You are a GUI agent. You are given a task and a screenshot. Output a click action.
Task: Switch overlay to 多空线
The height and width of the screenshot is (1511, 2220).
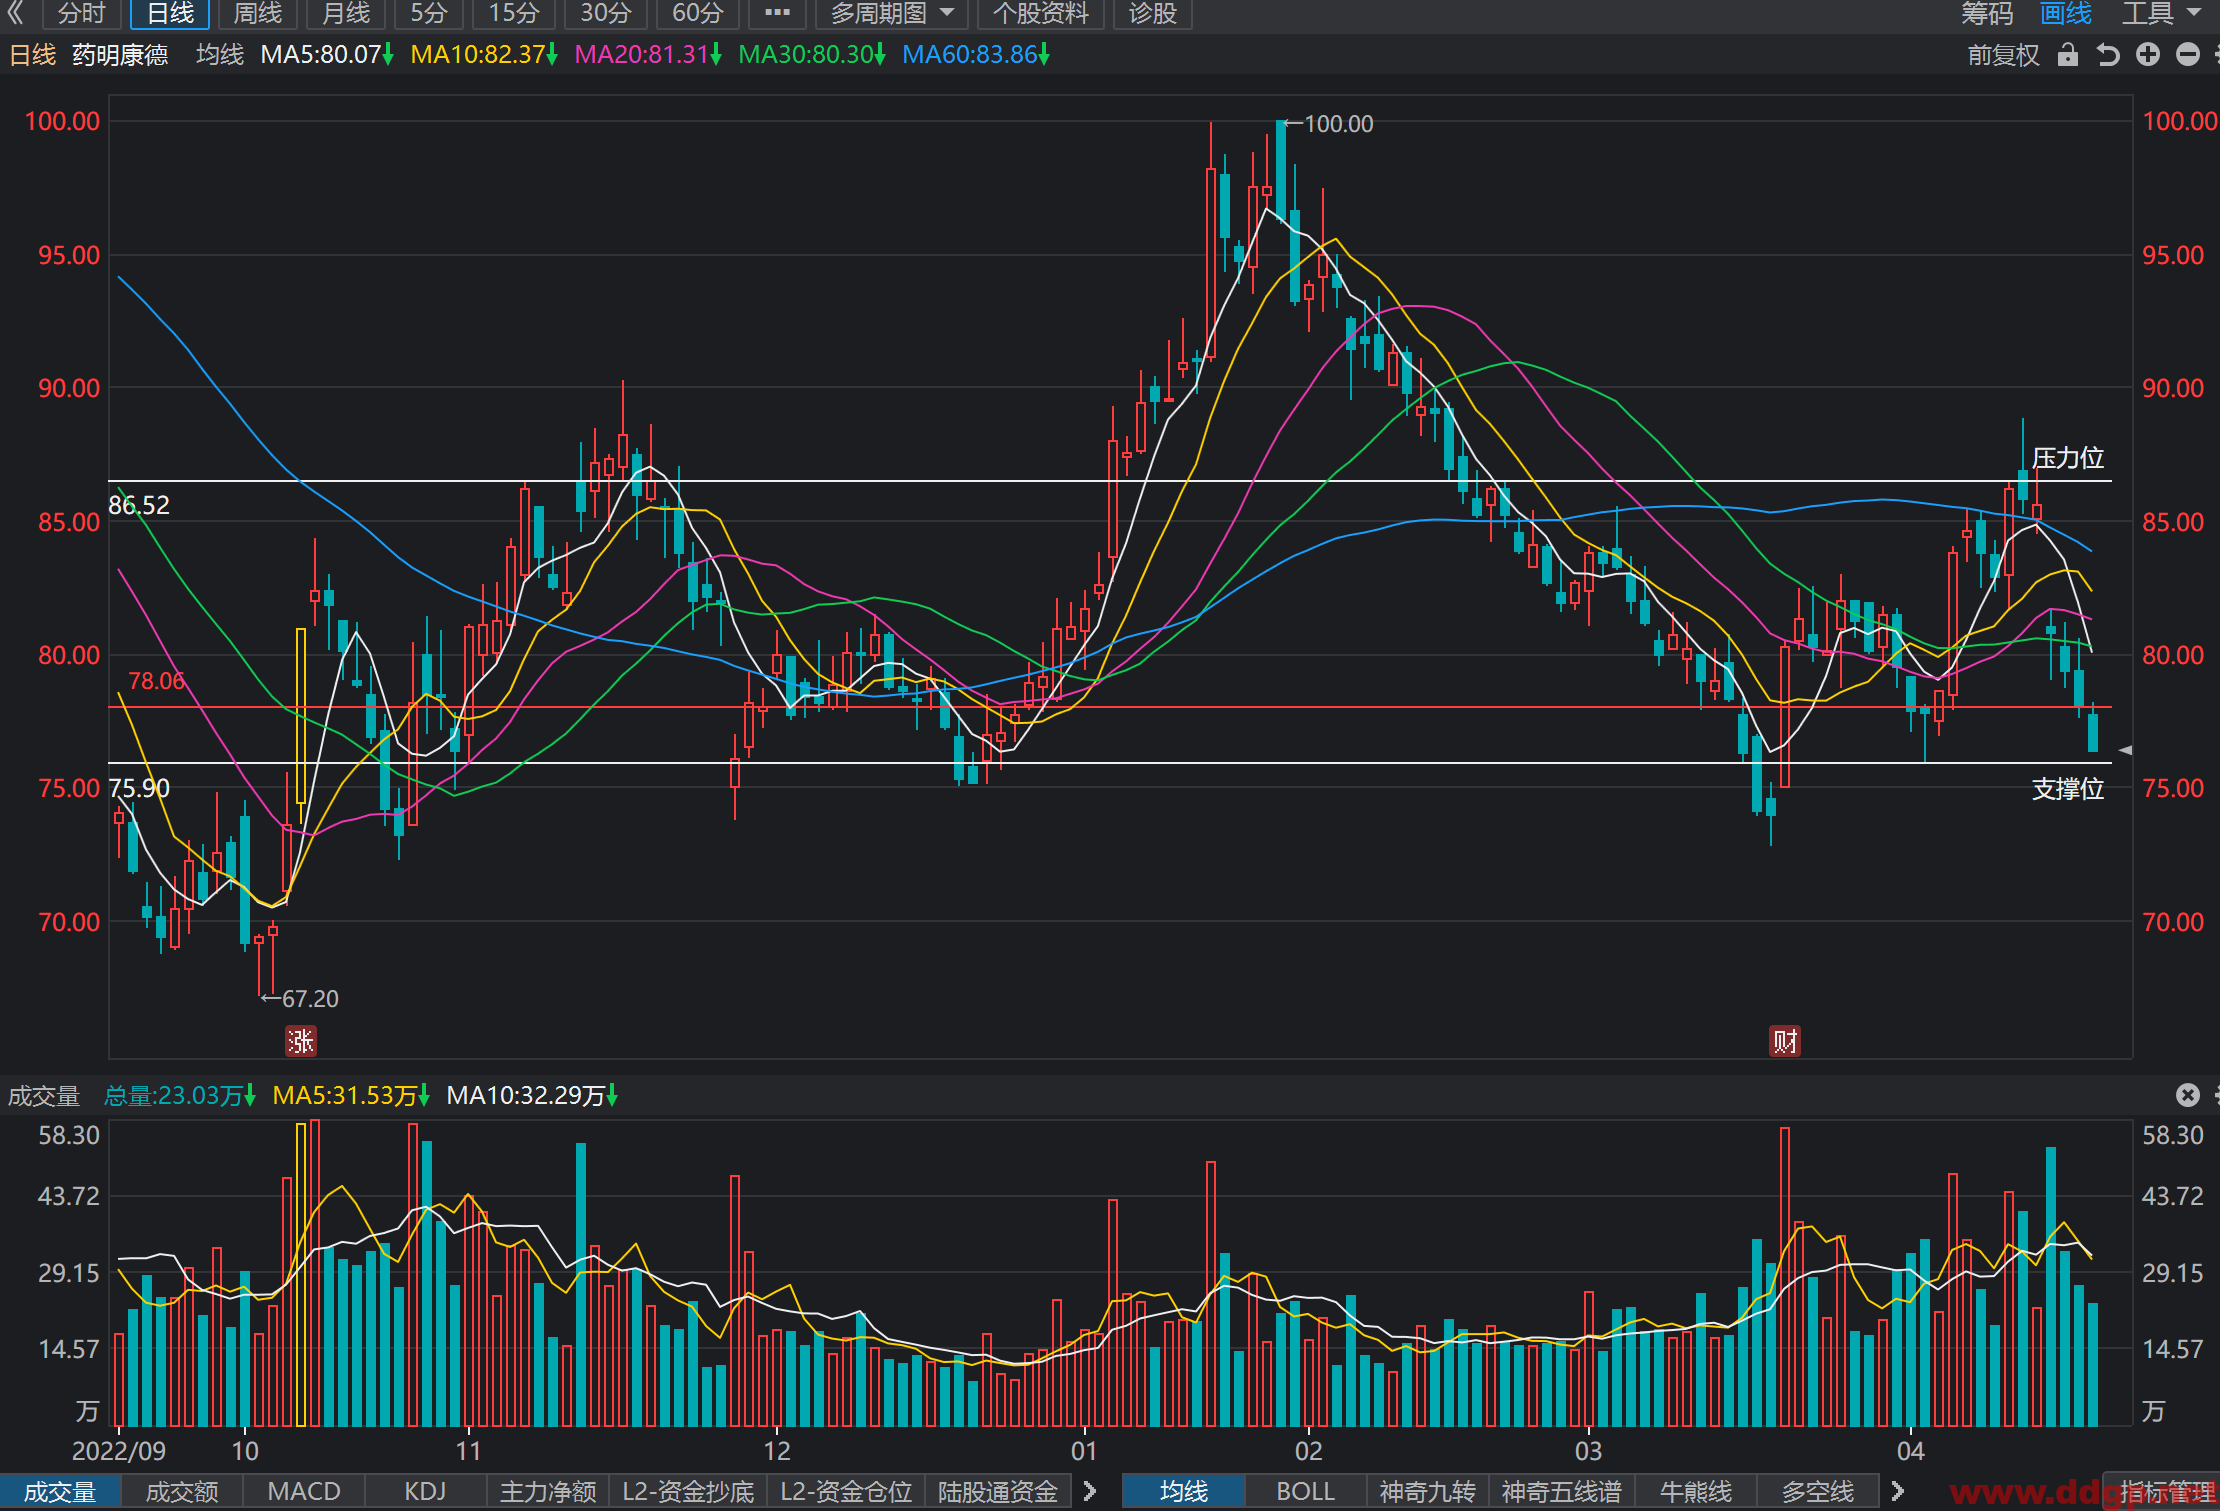click(1818, 1492)
